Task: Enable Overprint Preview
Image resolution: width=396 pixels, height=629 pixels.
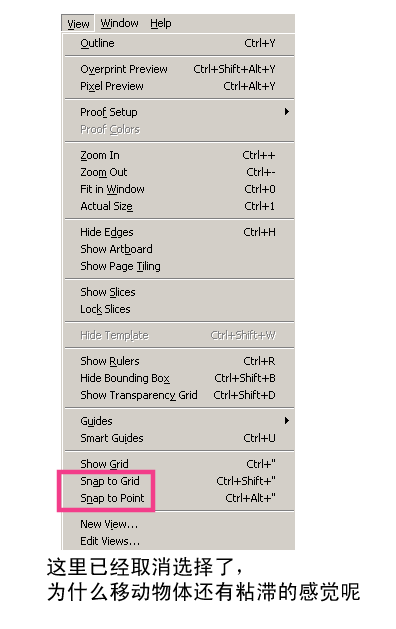Action: click(x=179, y=69)
